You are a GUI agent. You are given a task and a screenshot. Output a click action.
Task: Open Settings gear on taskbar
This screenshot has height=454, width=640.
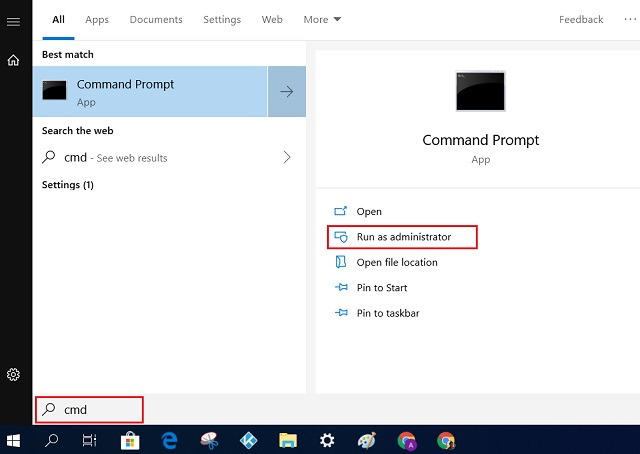pos(327,441)
